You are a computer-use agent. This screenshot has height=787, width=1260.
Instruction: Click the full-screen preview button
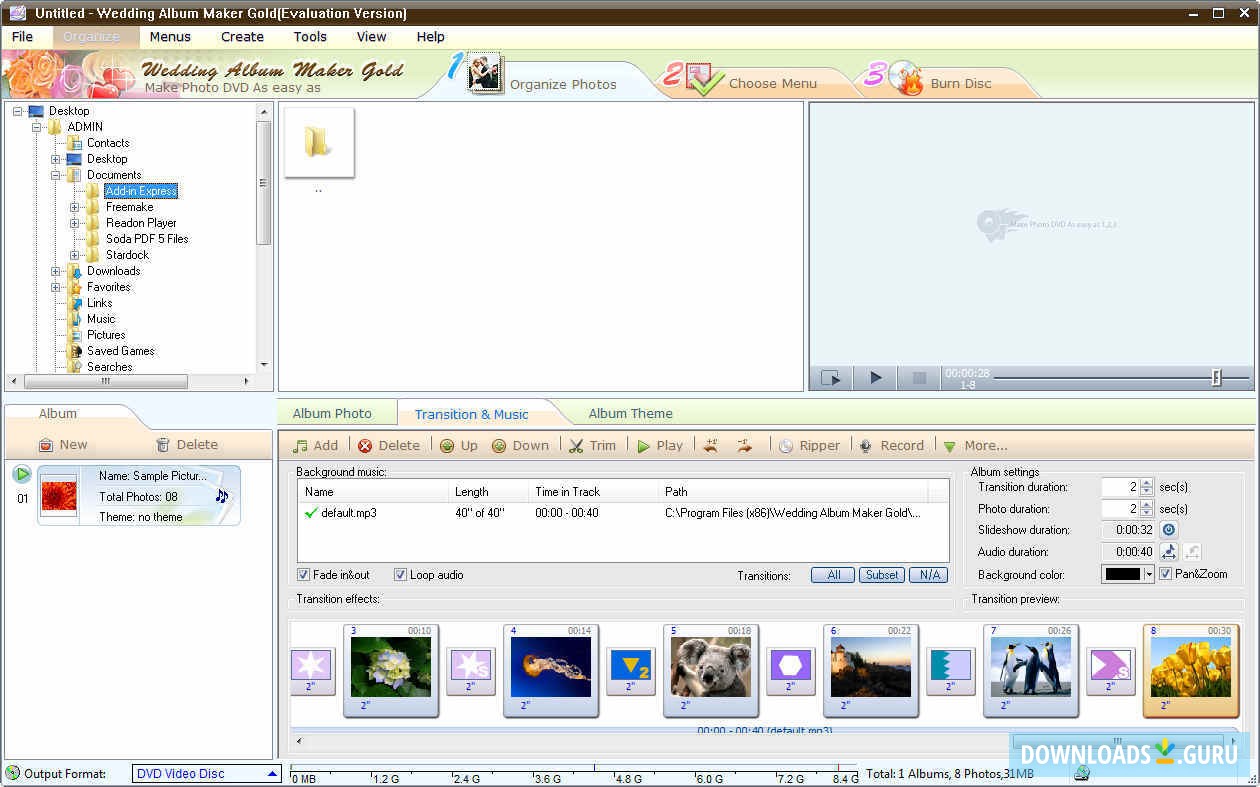tap(831, 378)
